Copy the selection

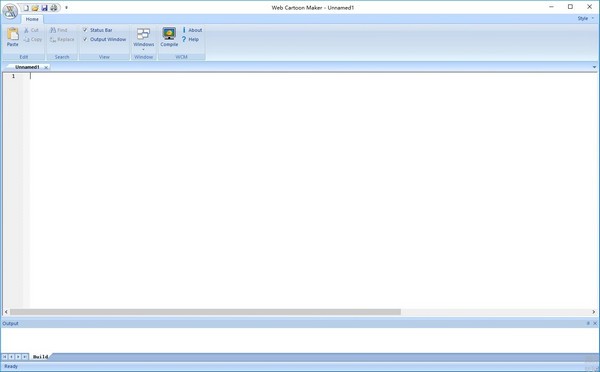33,39
